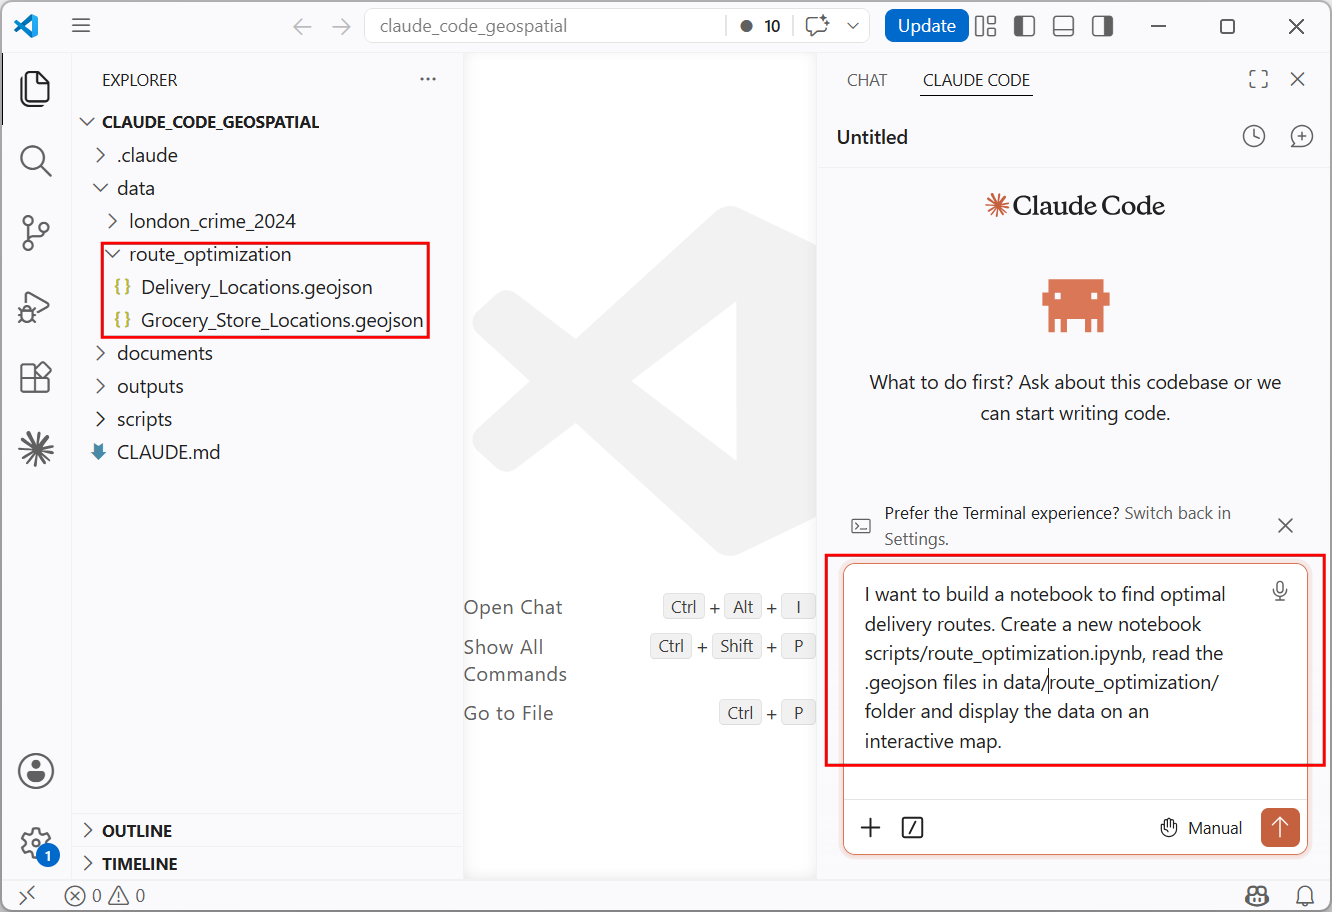Viewport: 1332px width, 912px height.
Task: Start voice dictation with microphone icon
Action: click(x=1280, y=591)
